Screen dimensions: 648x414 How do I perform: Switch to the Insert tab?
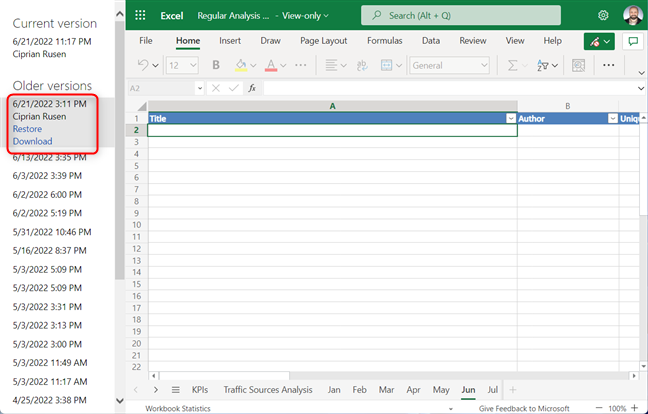point(230,40)
